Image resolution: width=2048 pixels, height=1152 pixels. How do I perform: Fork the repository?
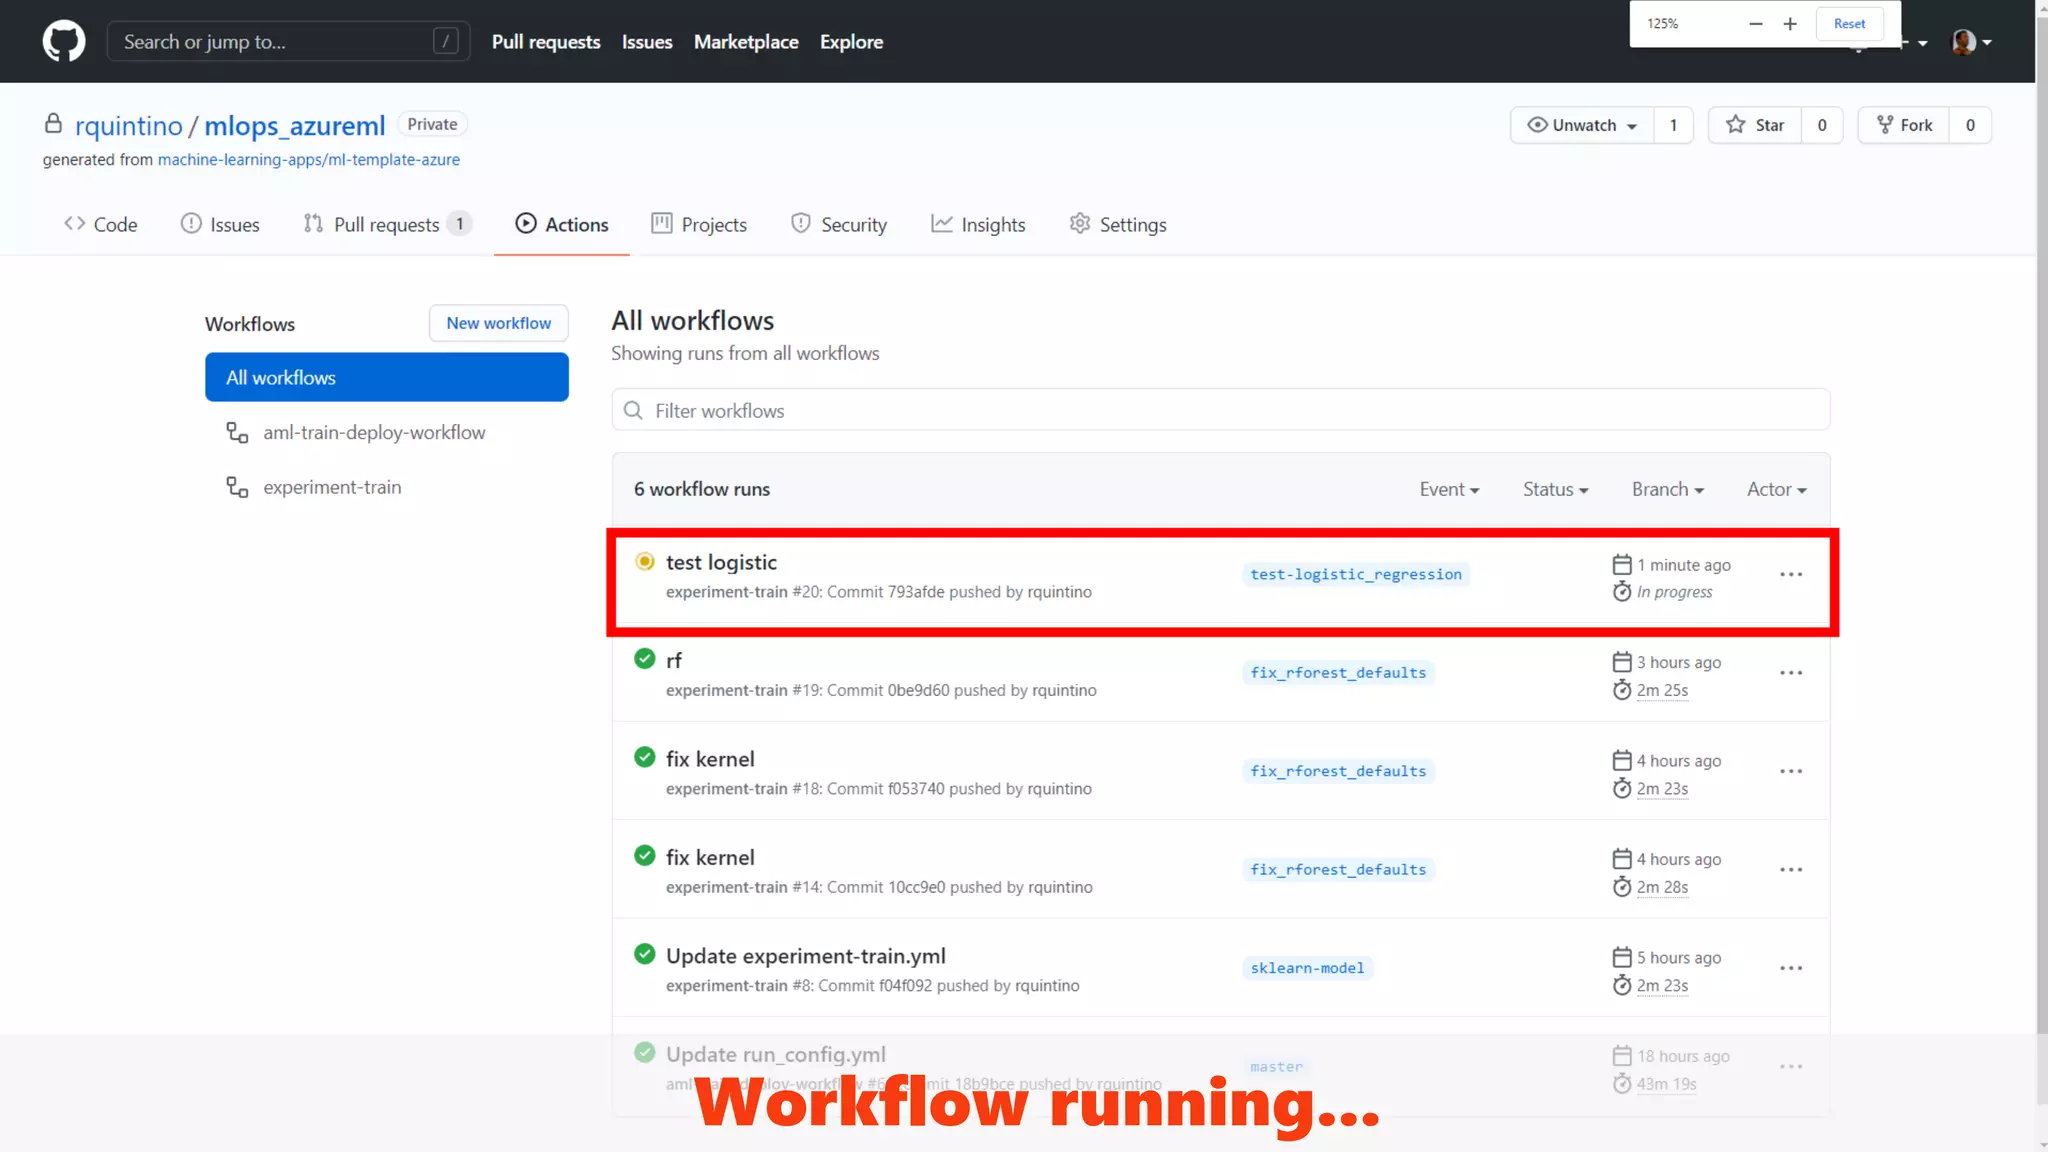(x=1904, y=125)
